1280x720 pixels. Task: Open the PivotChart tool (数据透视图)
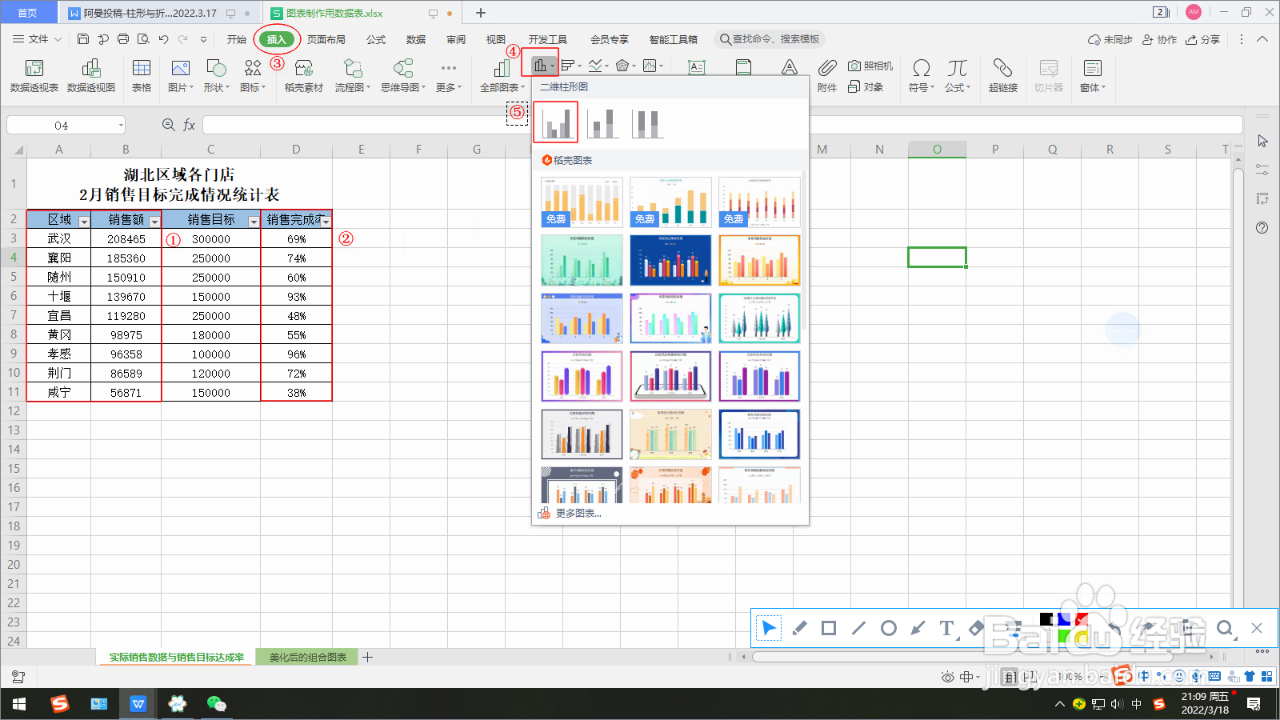coord(91,76)
